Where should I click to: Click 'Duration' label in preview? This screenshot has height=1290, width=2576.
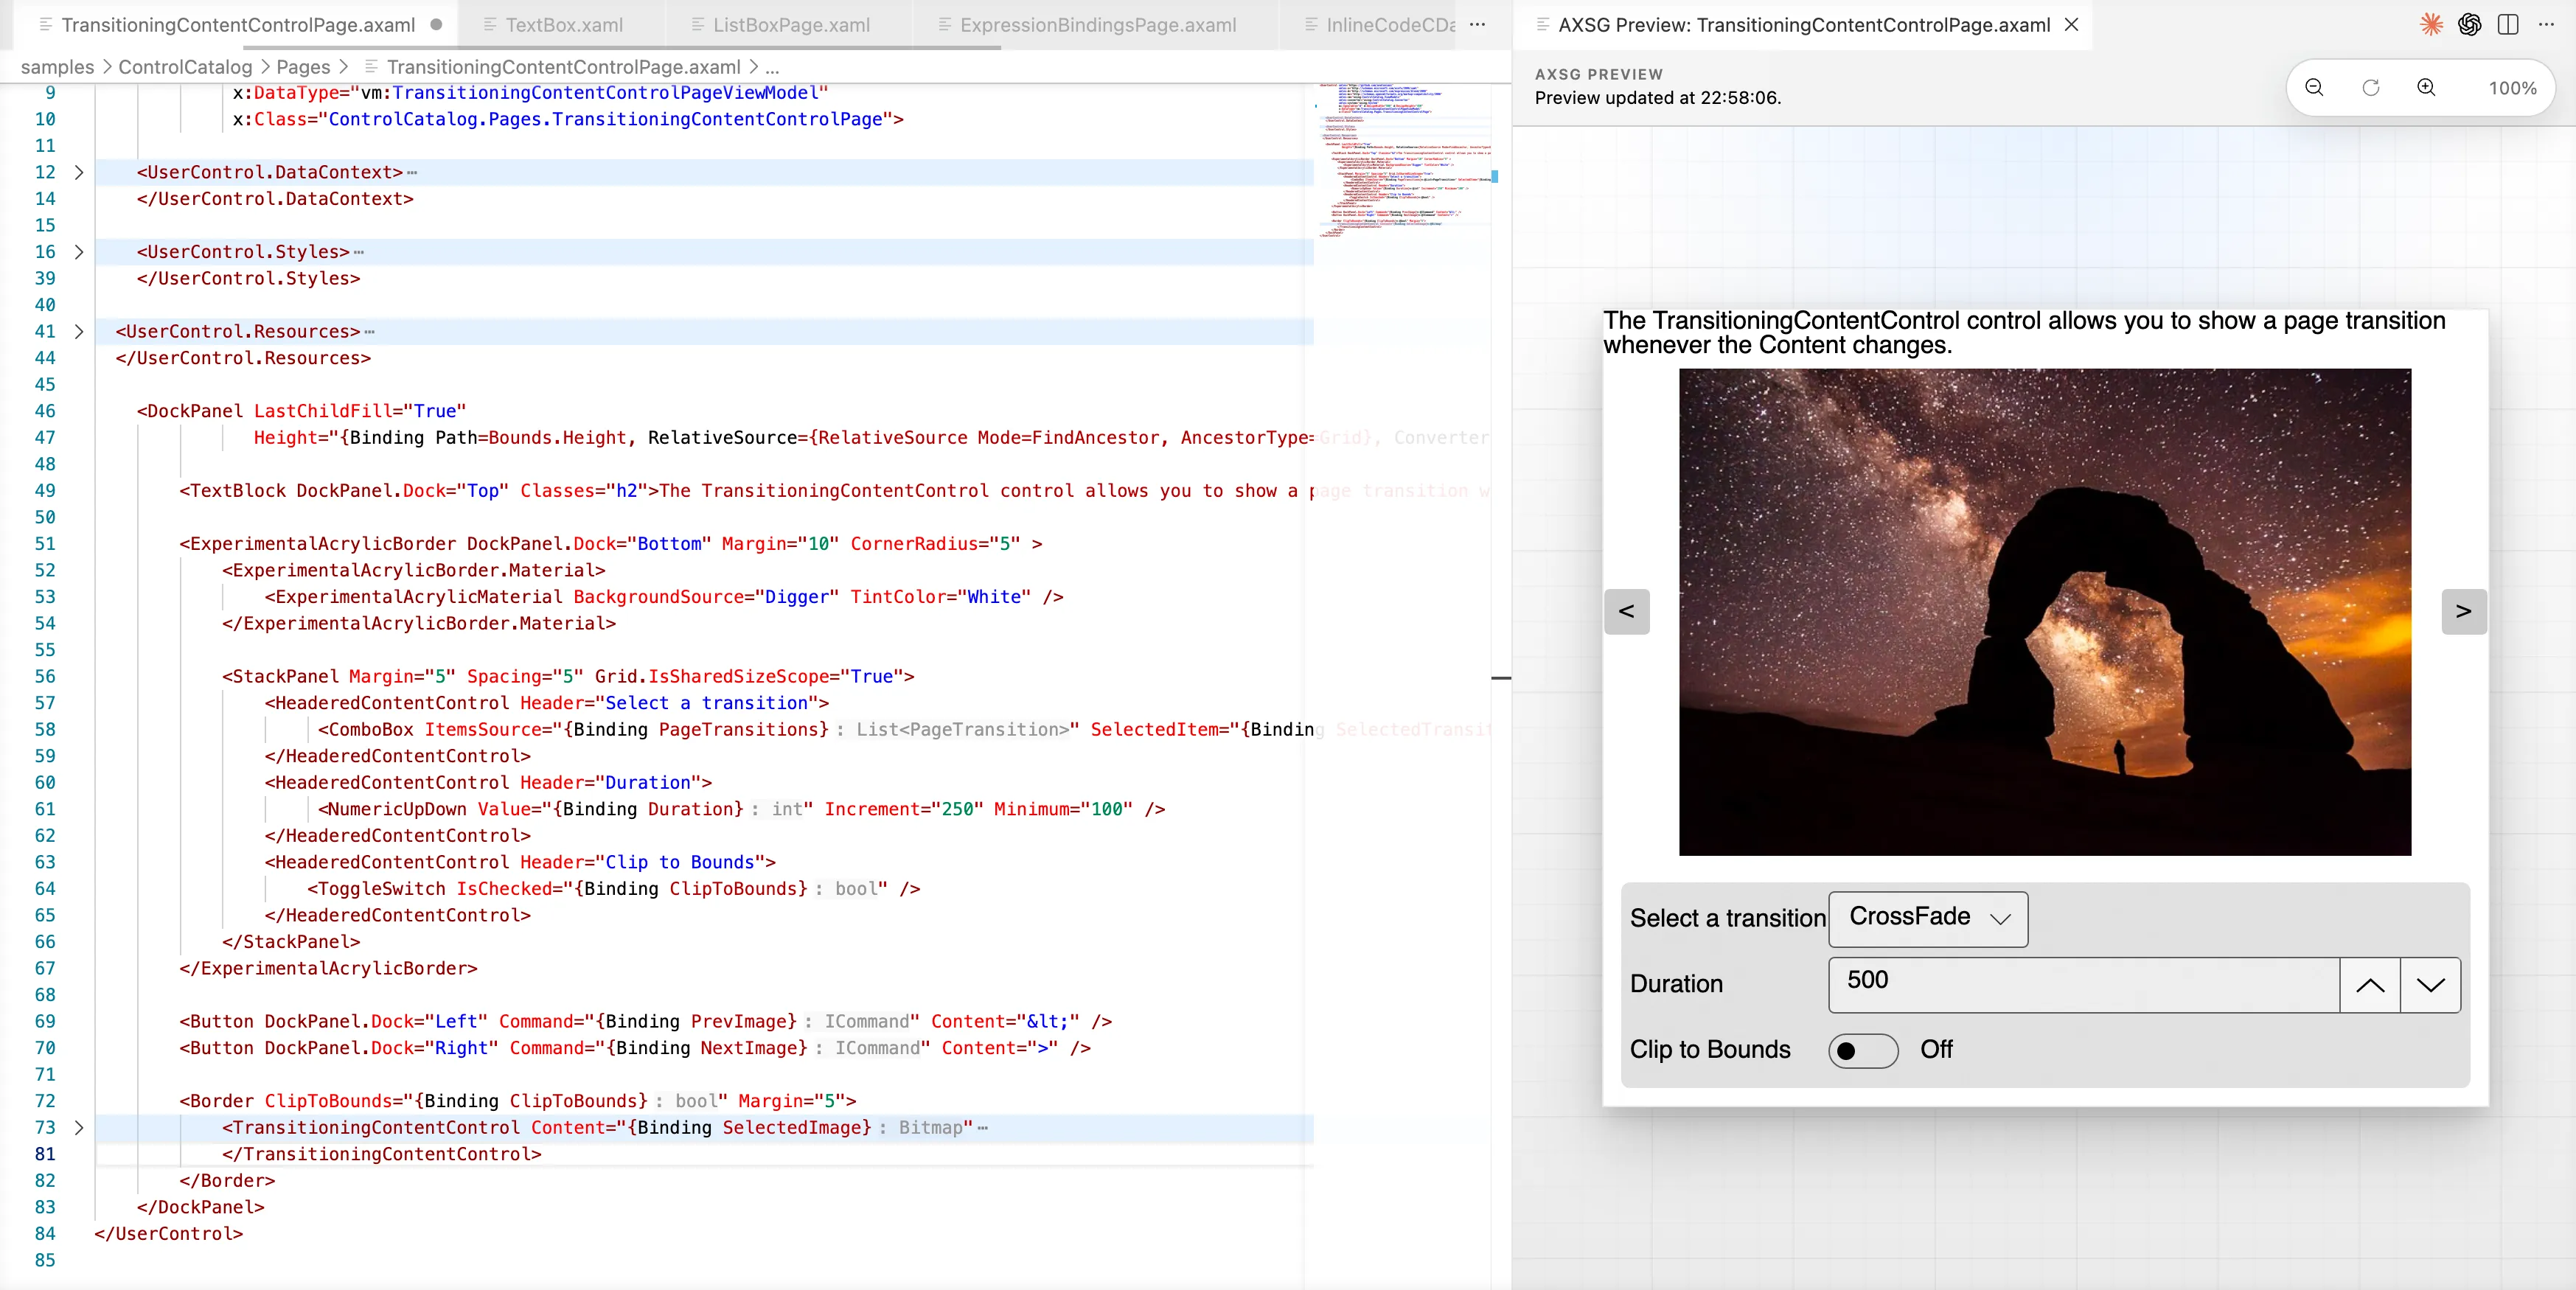pos(1676,984)
